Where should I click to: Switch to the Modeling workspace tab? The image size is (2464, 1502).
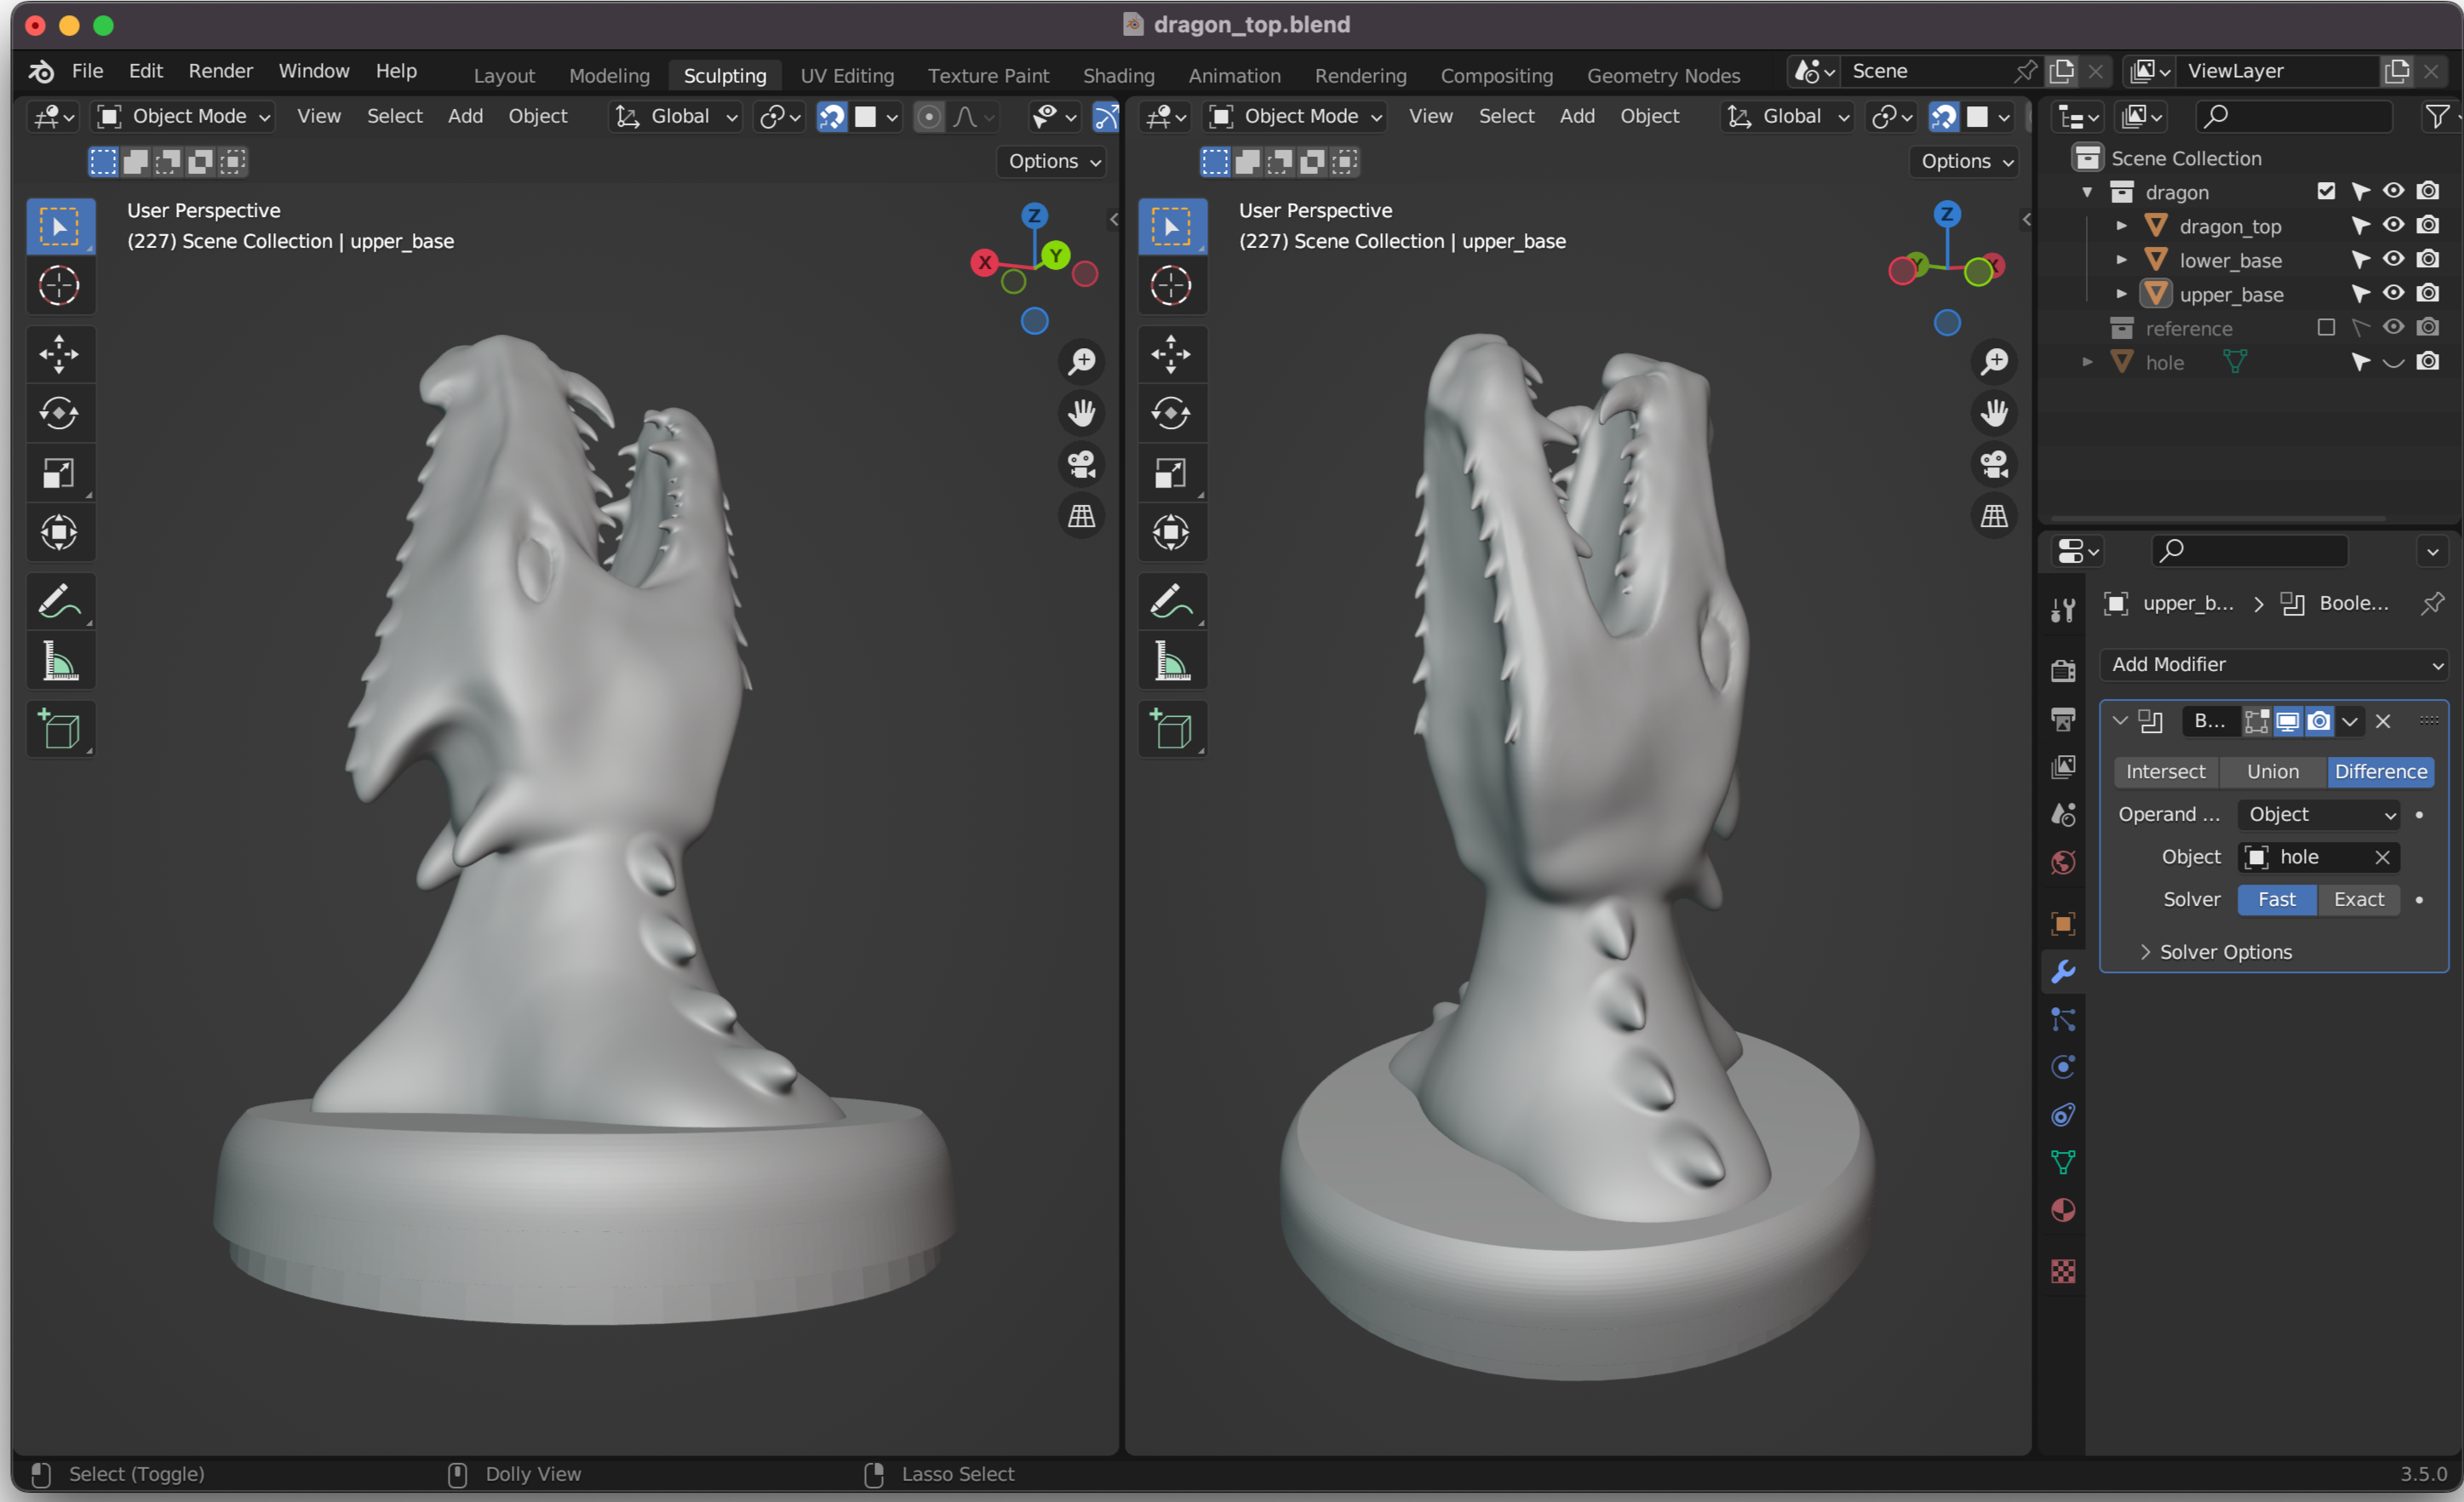pos(609,76)
